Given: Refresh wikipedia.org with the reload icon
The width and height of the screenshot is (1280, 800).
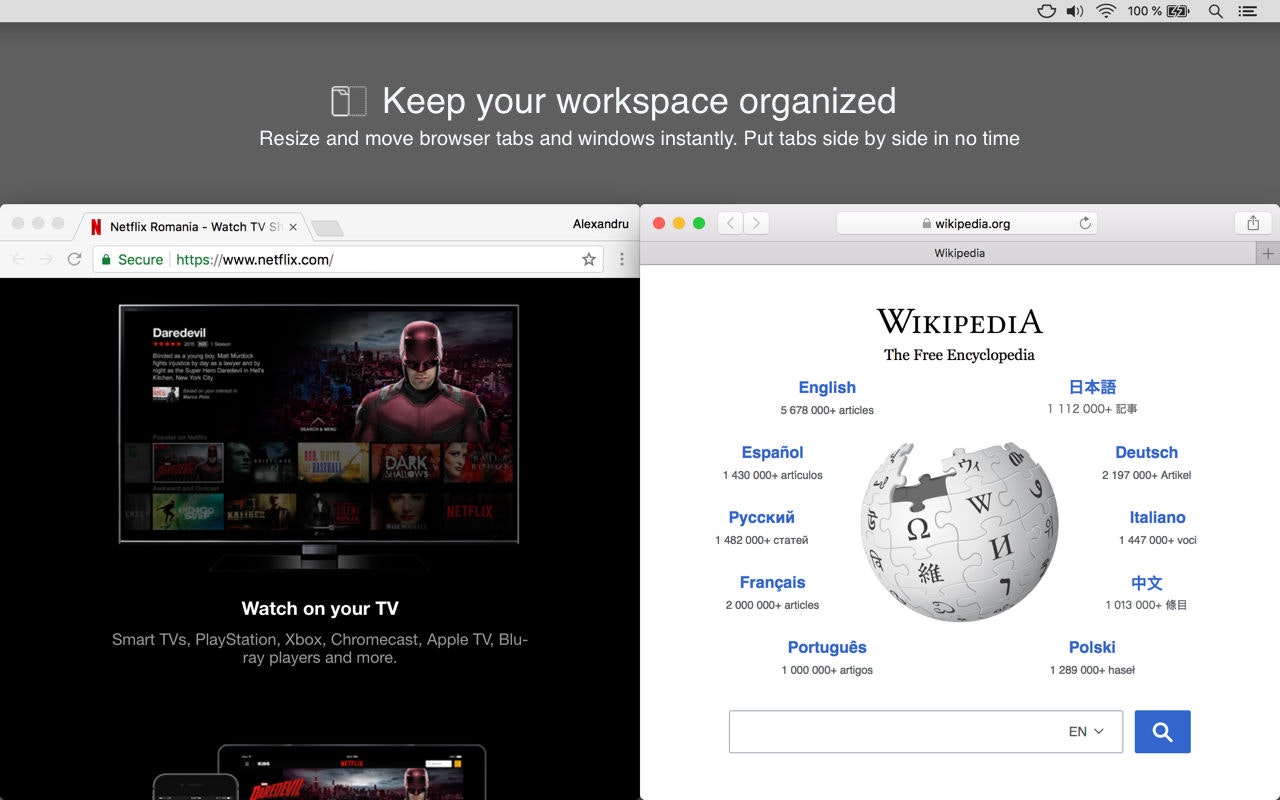Looking at the screenshot, I should pyautogui.click(x=1085, y=223).
